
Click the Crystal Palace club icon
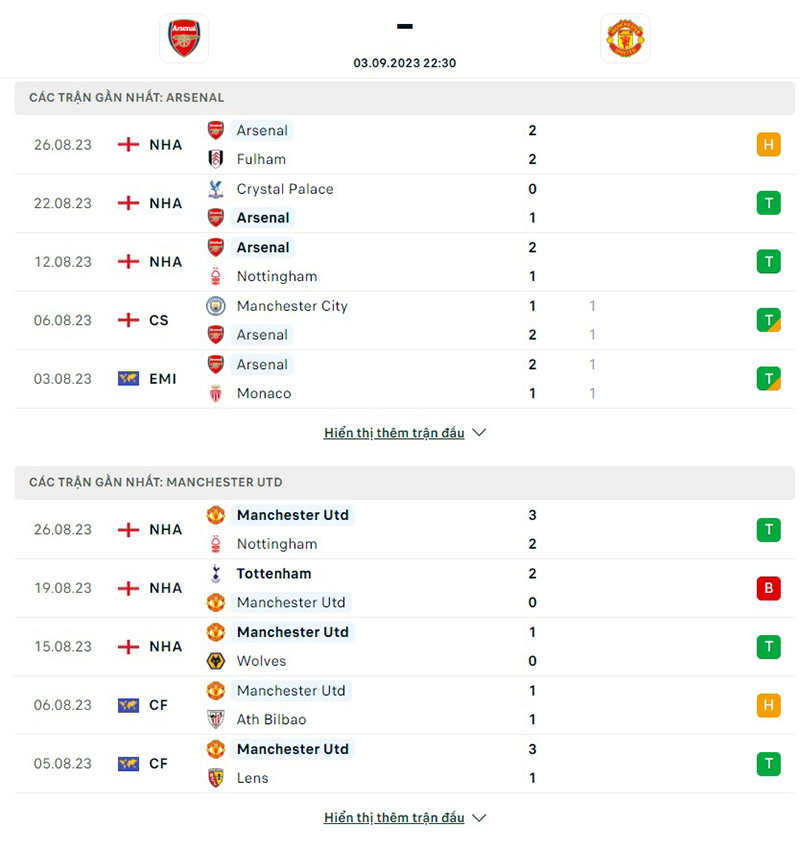(x=216, y=188)
